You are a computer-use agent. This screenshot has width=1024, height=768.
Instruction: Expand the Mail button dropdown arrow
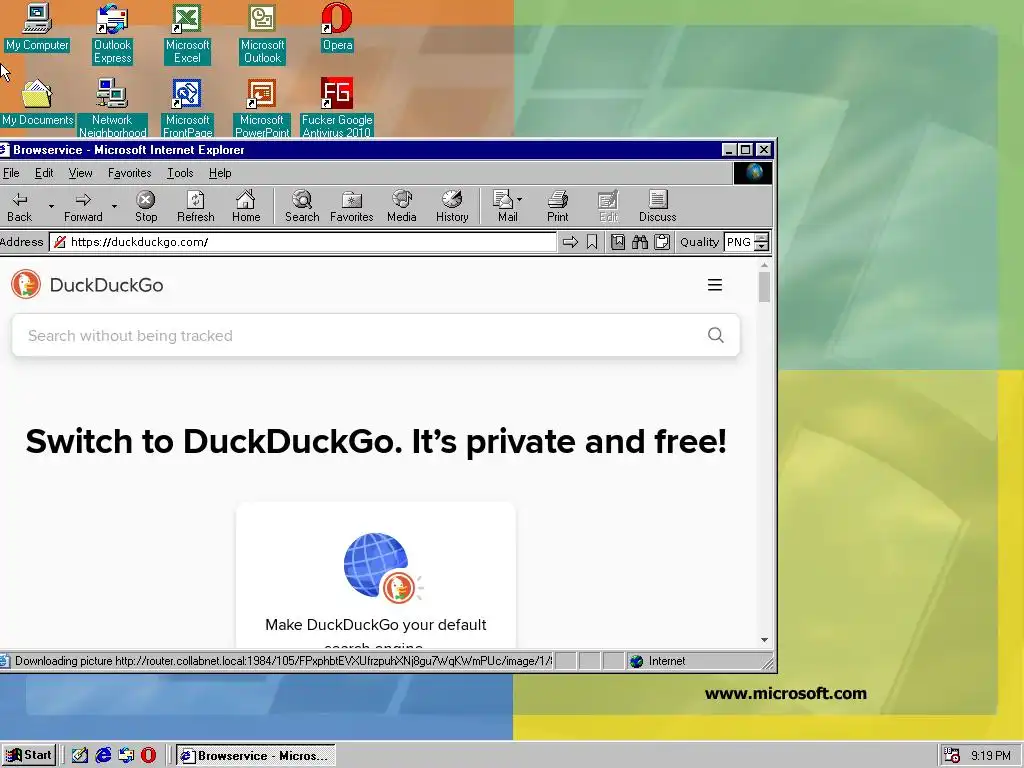pos(520,199)
